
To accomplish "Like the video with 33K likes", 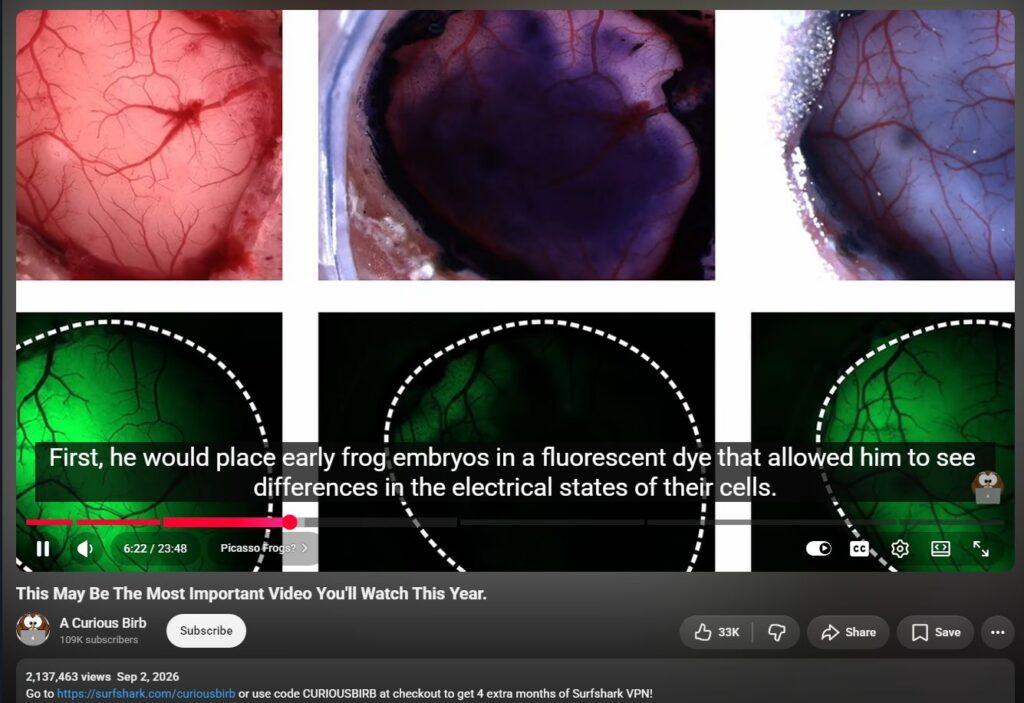I will click(x=716, y=632).
